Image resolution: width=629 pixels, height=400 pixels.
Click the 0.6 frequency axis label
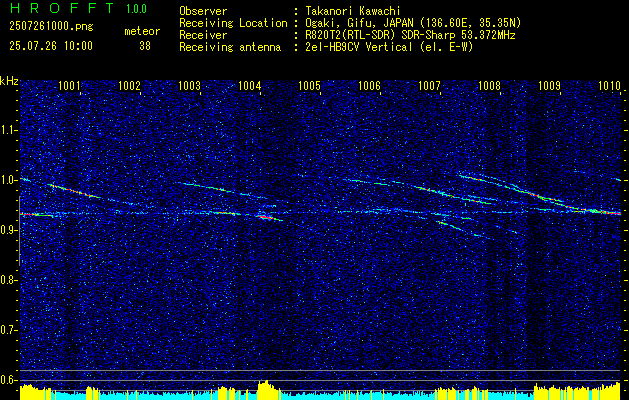tap(8, 380)
